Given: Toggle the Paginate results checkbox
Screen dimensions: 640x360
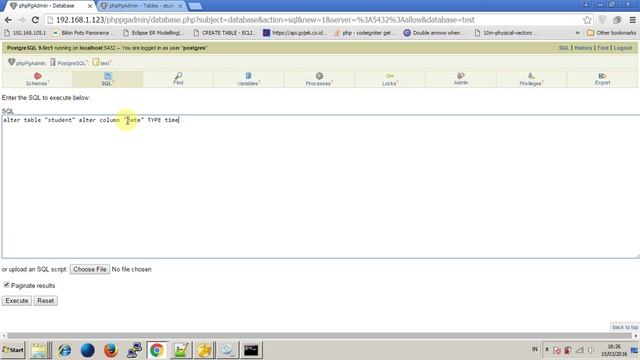Looking at the screenshot, I should pyautogui.click(x=7, y=284).
